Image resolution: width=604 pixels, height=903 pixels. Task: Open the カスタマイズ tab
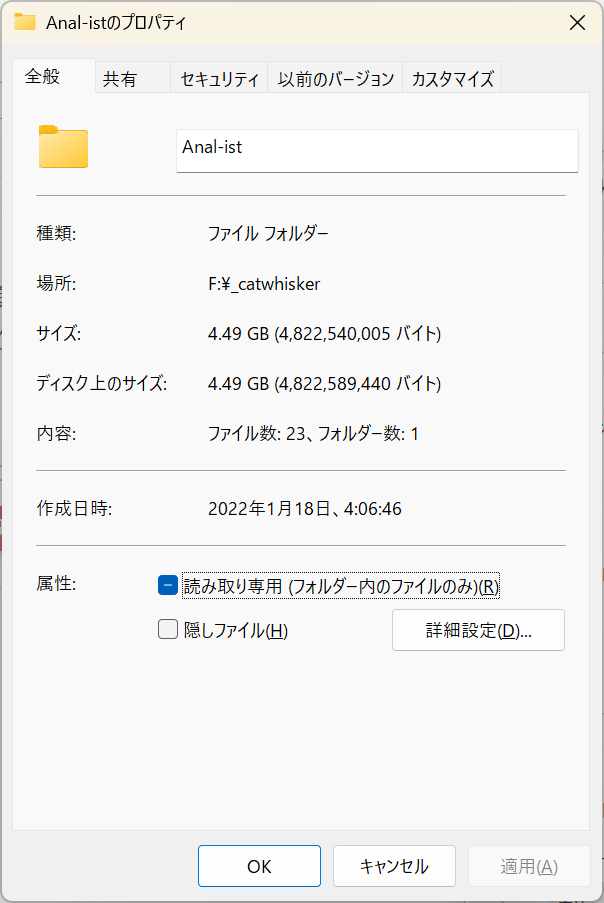452,79
